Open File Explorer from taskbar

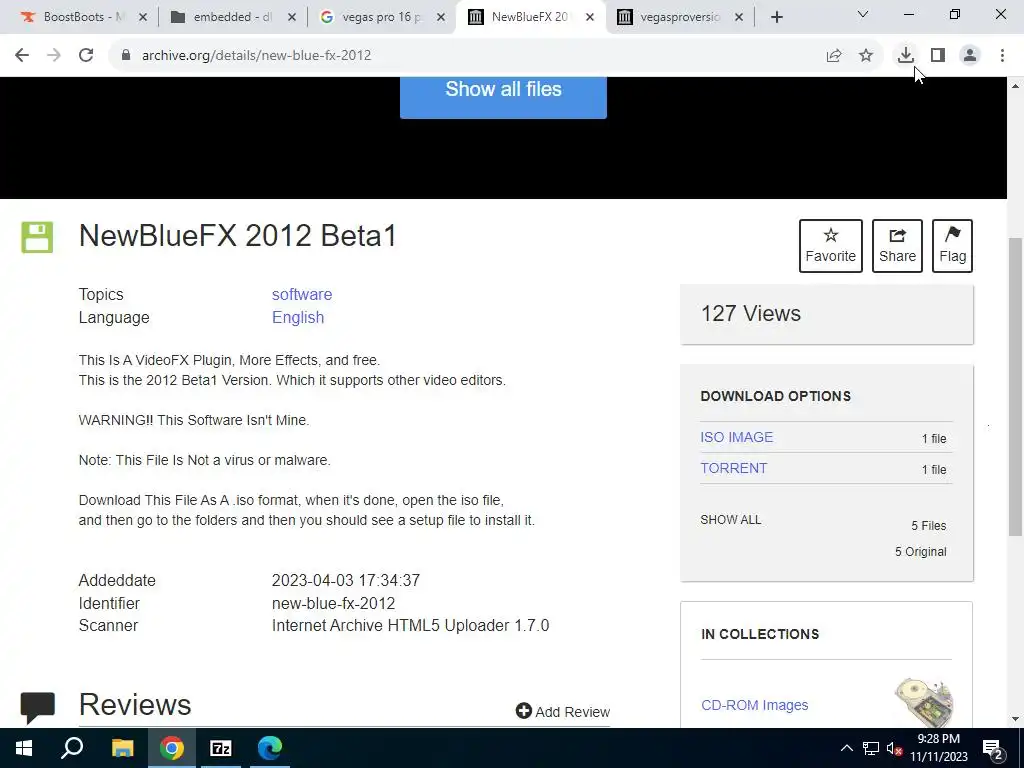coord(122,748)
